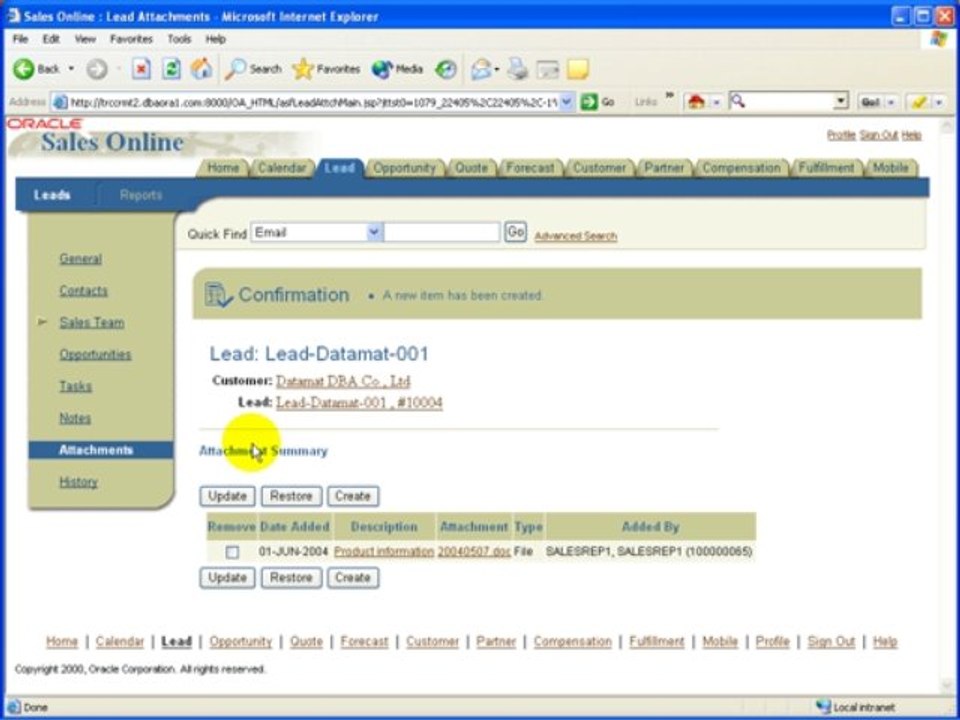Click the Mail envelope toolbar icon
This screenshot has width=960, height=720.
481,69
